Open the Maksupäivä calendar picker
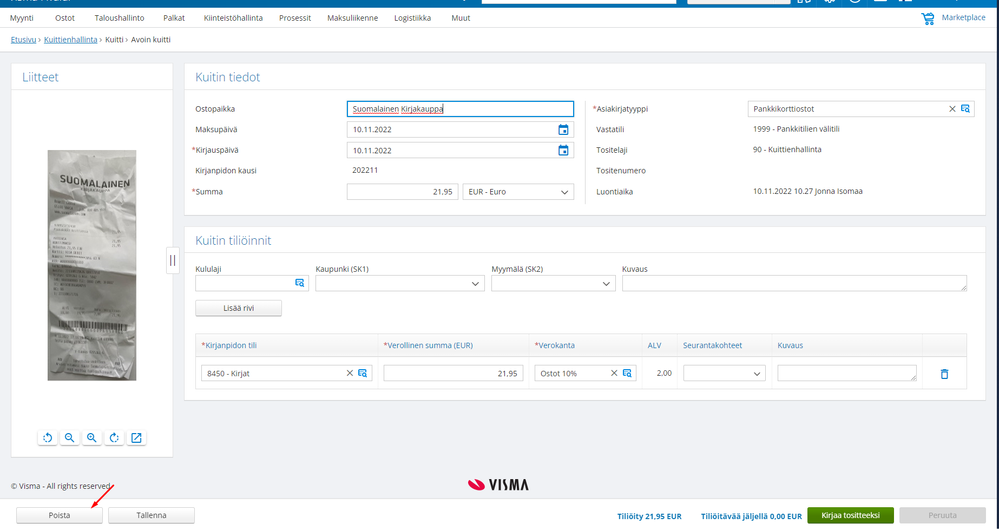The image size is (999, 529). pos(563,130)
